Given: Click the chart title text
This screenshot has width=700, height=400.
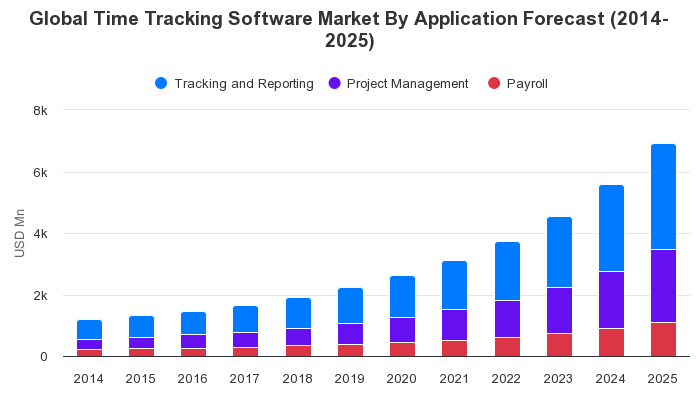Looking at the screenshot, I should click(x=349, y=29).
